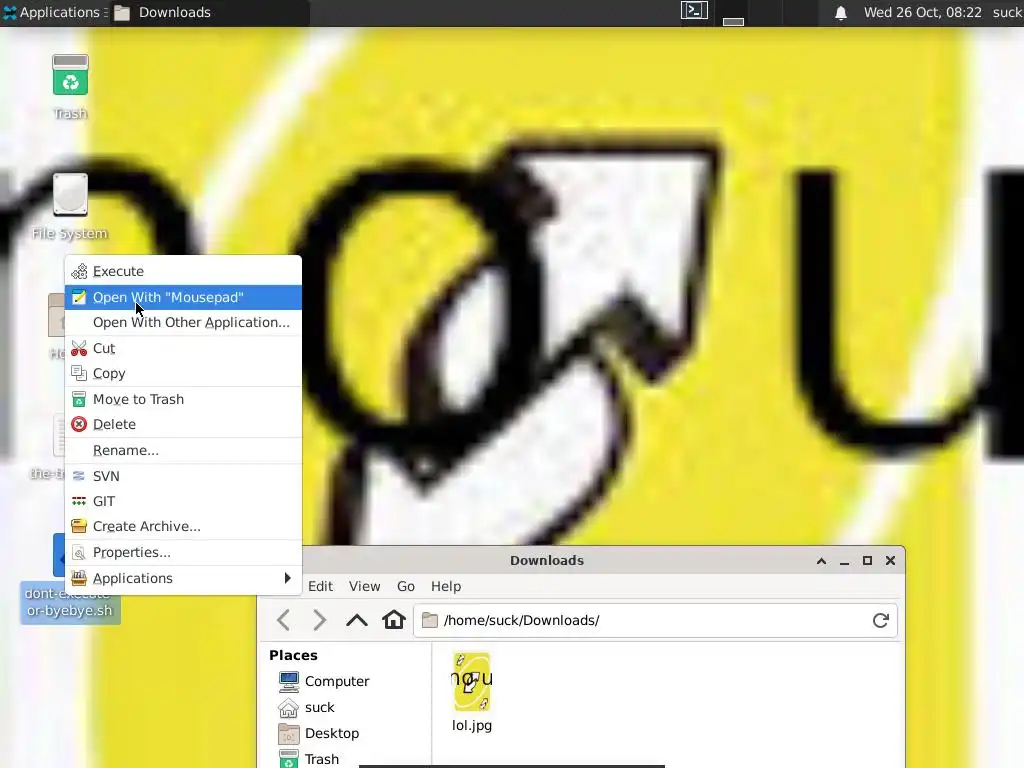This screenshot has width=1024, height=768.
Task: Shade the Downloads window with roll-up arrow
Action: click(822, 561)
